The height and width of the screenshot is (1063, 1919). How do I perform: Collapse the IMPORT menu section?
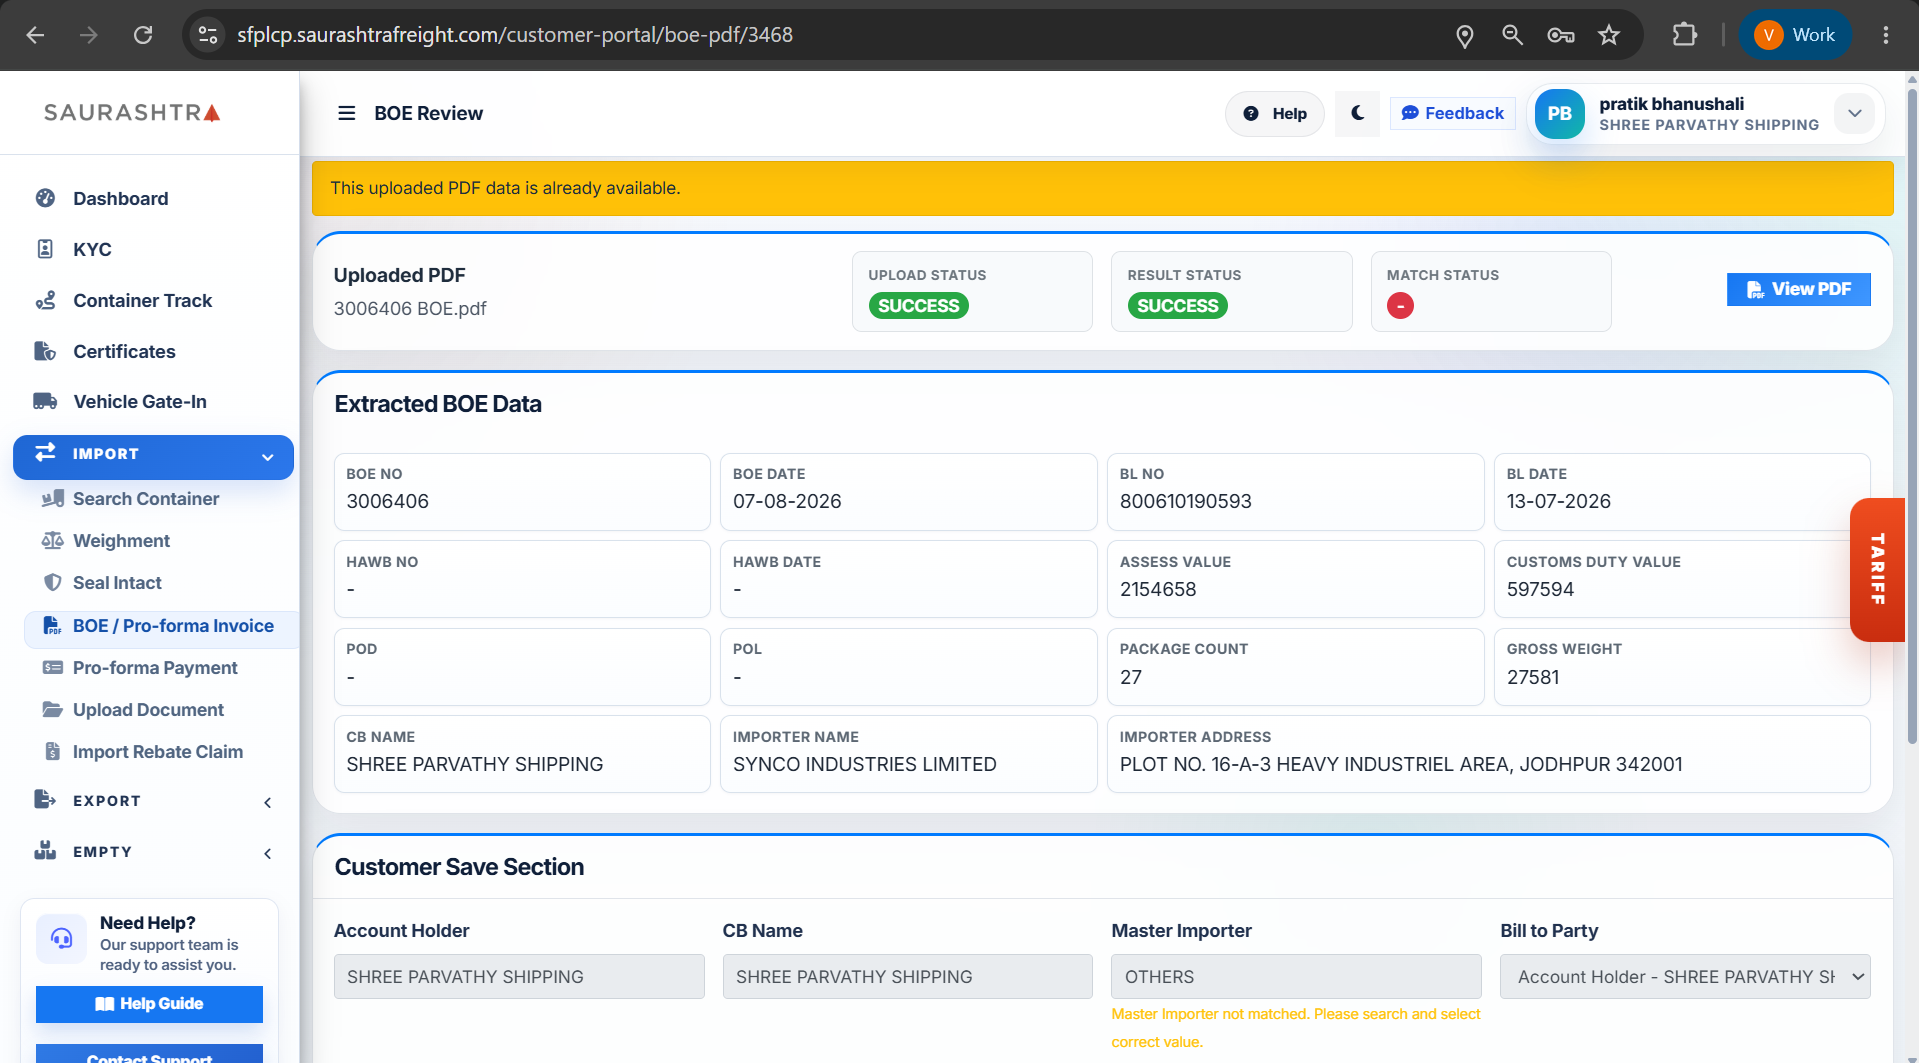(153, 457)
